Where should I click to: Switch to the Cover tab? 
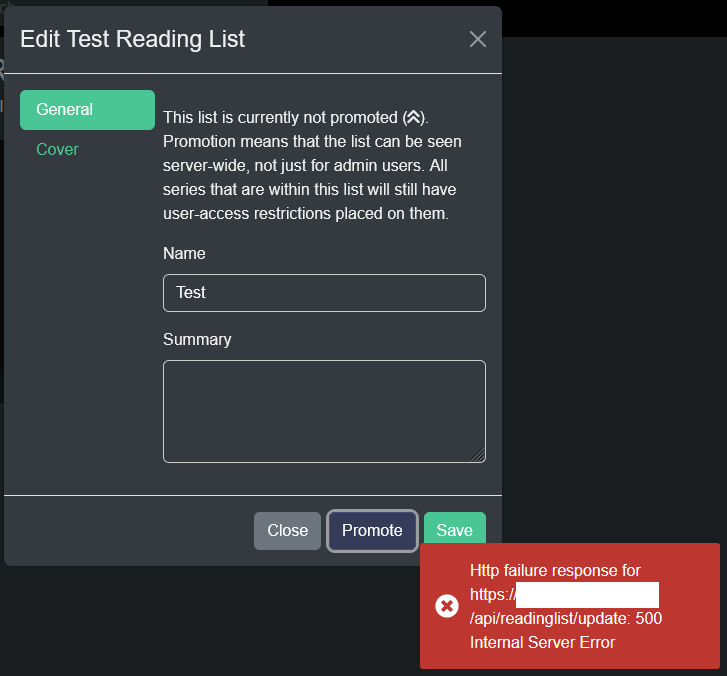(57, 150)
